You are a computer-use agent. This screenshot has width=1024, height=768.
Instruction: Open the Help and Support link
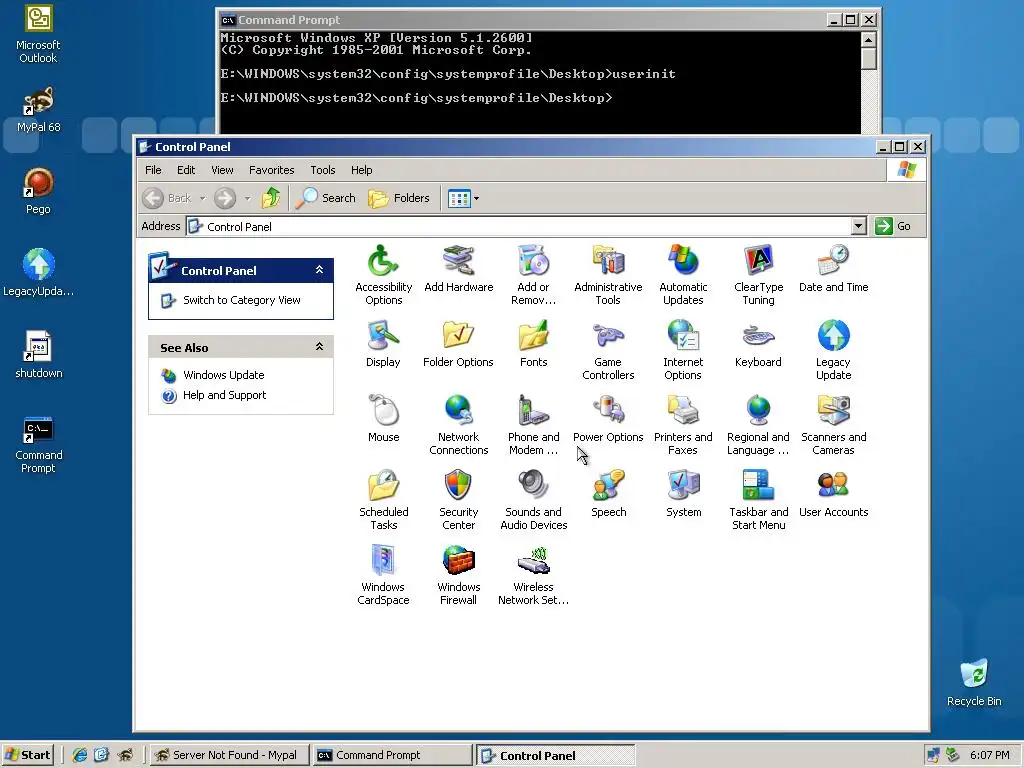(225, 395)
